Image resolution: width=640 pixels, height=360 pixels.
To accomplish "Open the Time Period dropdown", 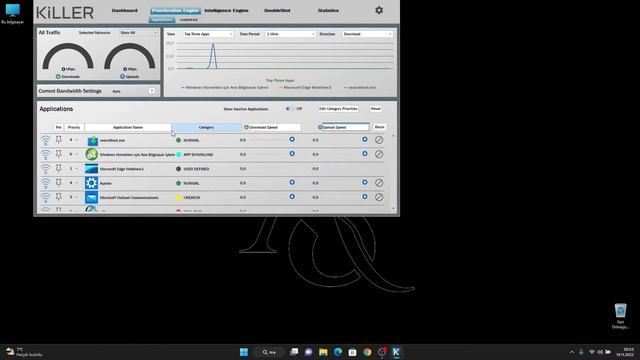I will click(x=290, y=34).
